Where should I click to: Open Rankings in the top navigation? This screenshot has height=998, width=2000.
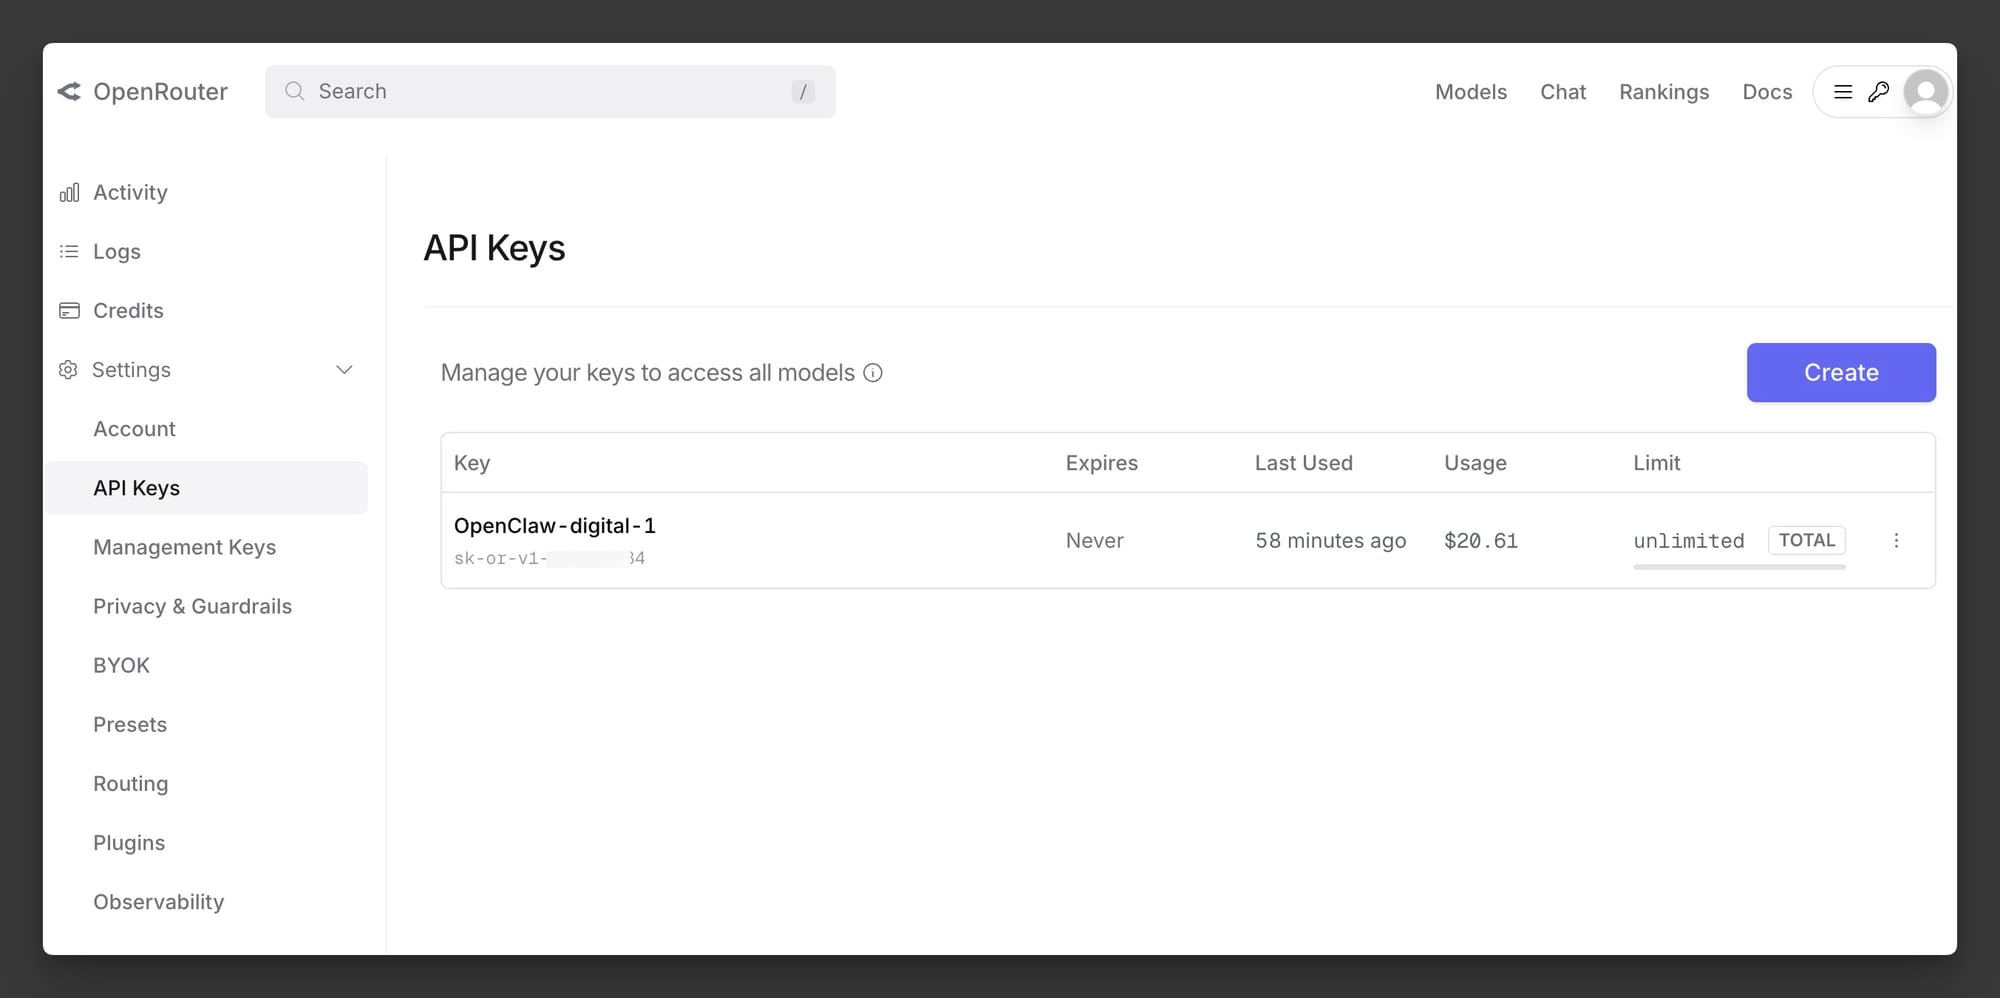coord(1663,92)
